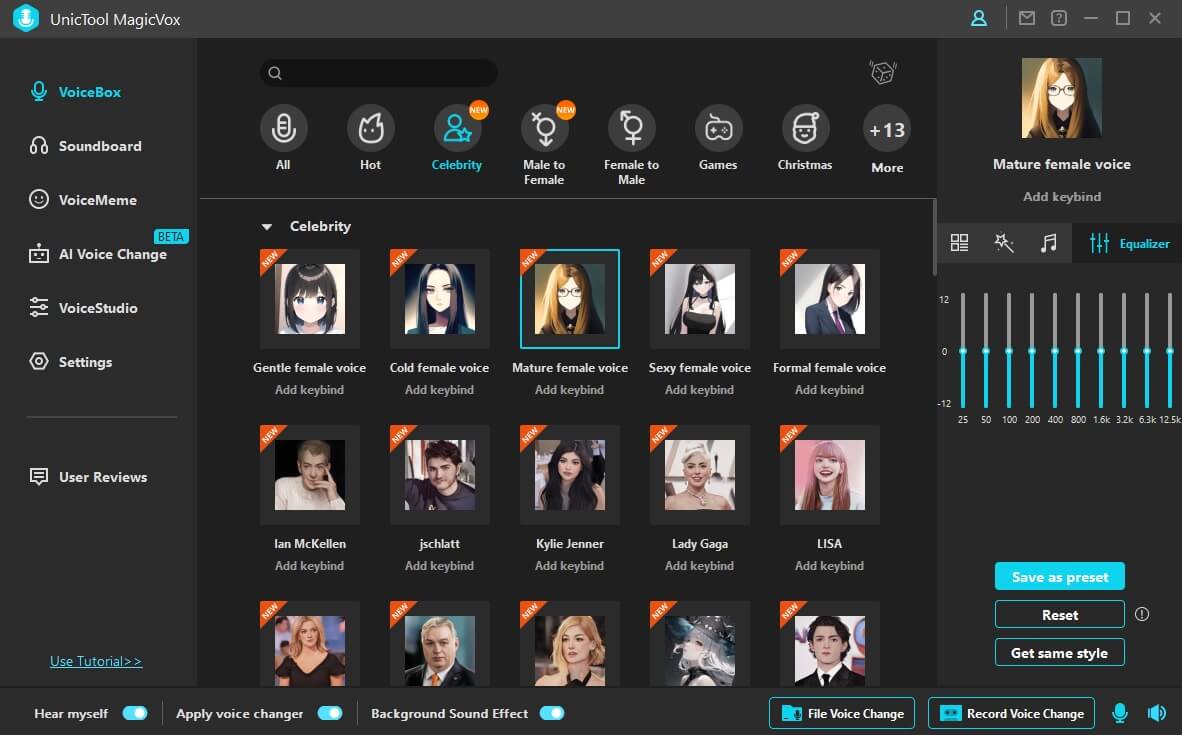
Task: Open the music note tab icon
Action: [x=1049, y=243]
